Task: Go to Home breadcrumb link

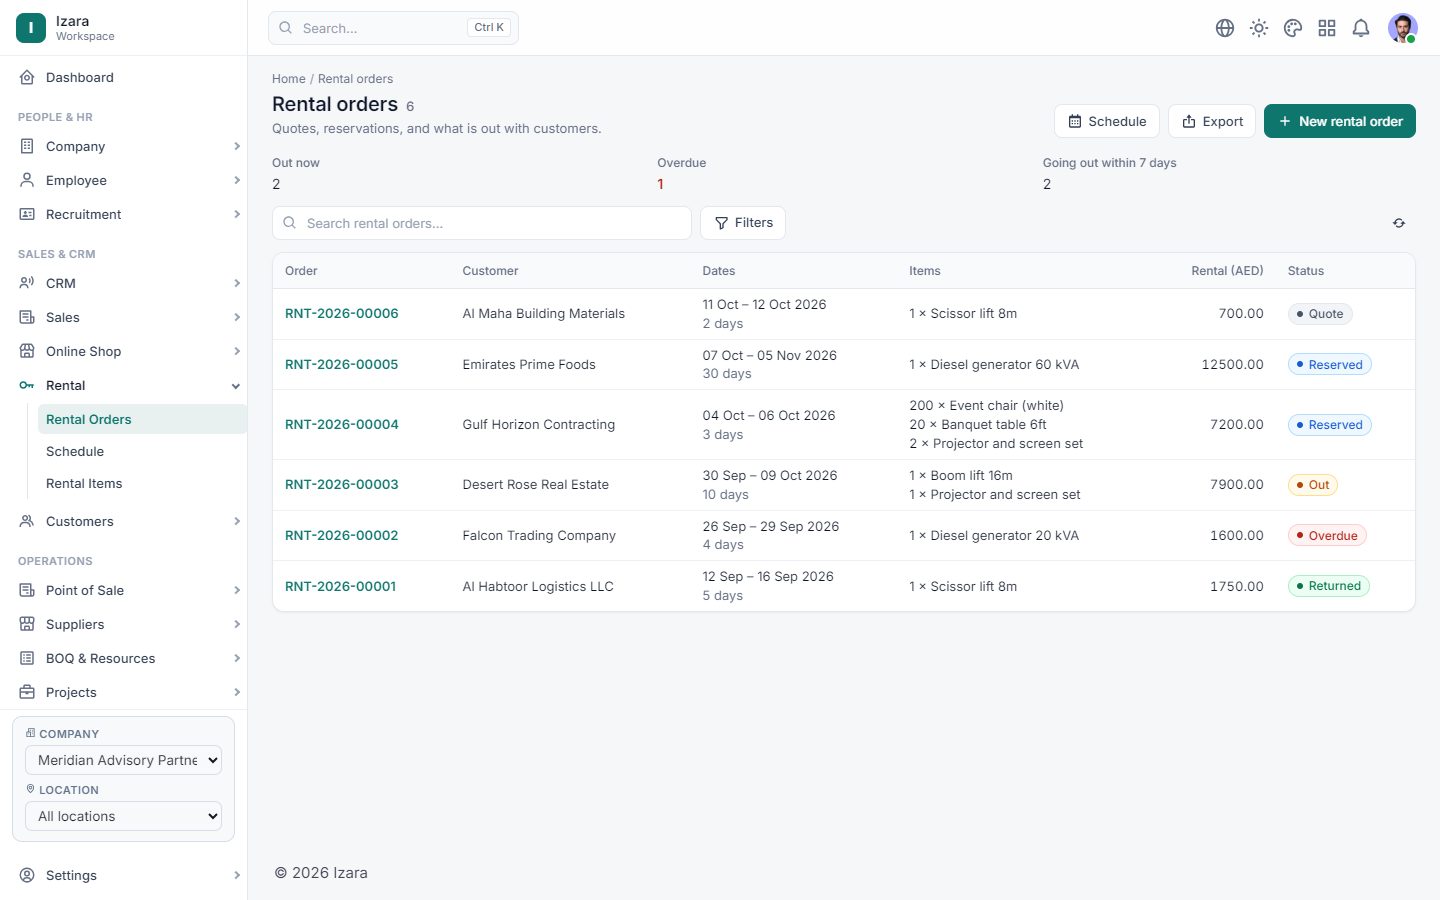Action: (289, 79)
